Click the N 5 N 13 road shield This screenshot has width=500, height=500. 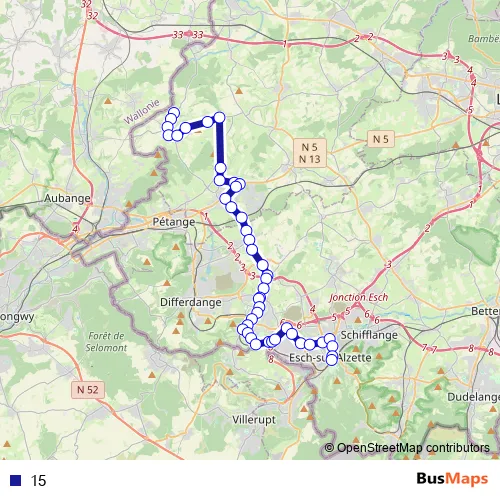pos(310,153)
